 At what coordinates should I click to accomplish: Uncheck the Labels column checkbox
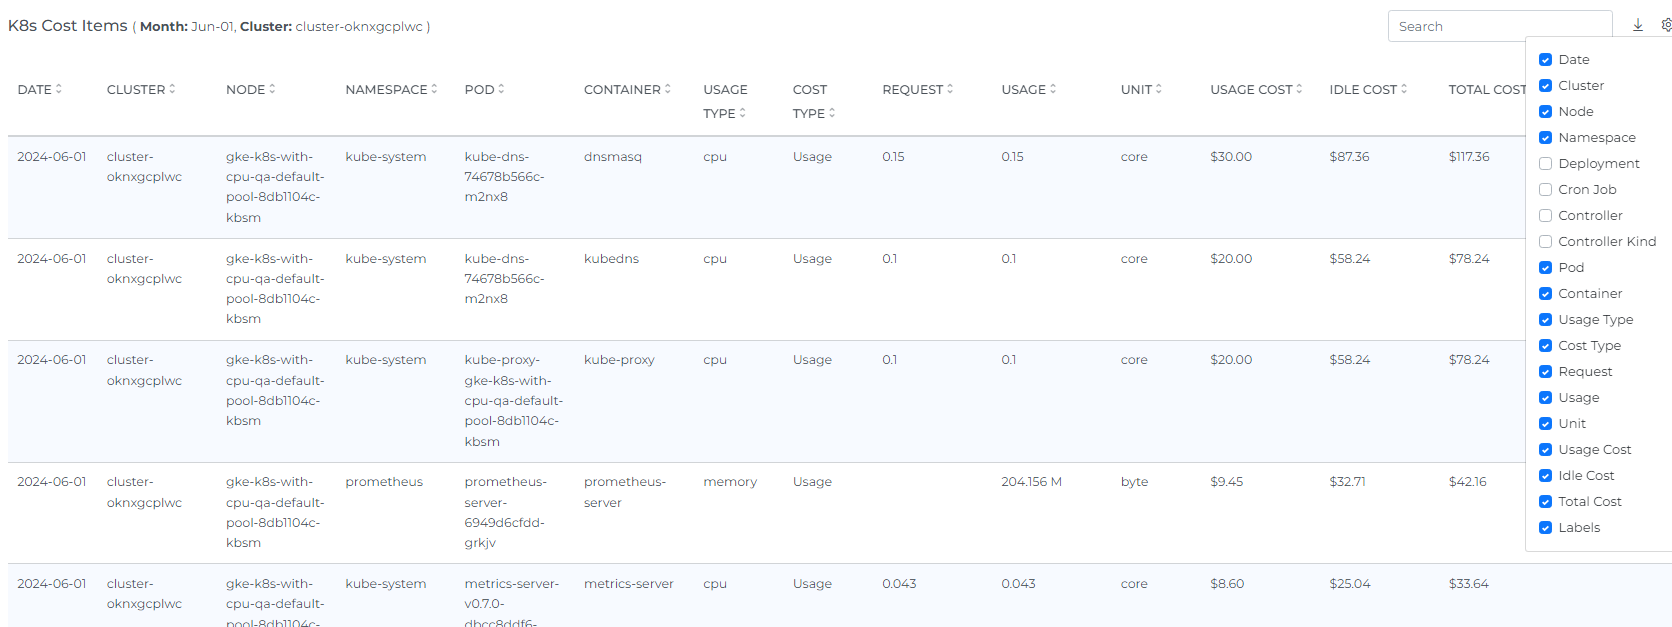(1545, 528)
